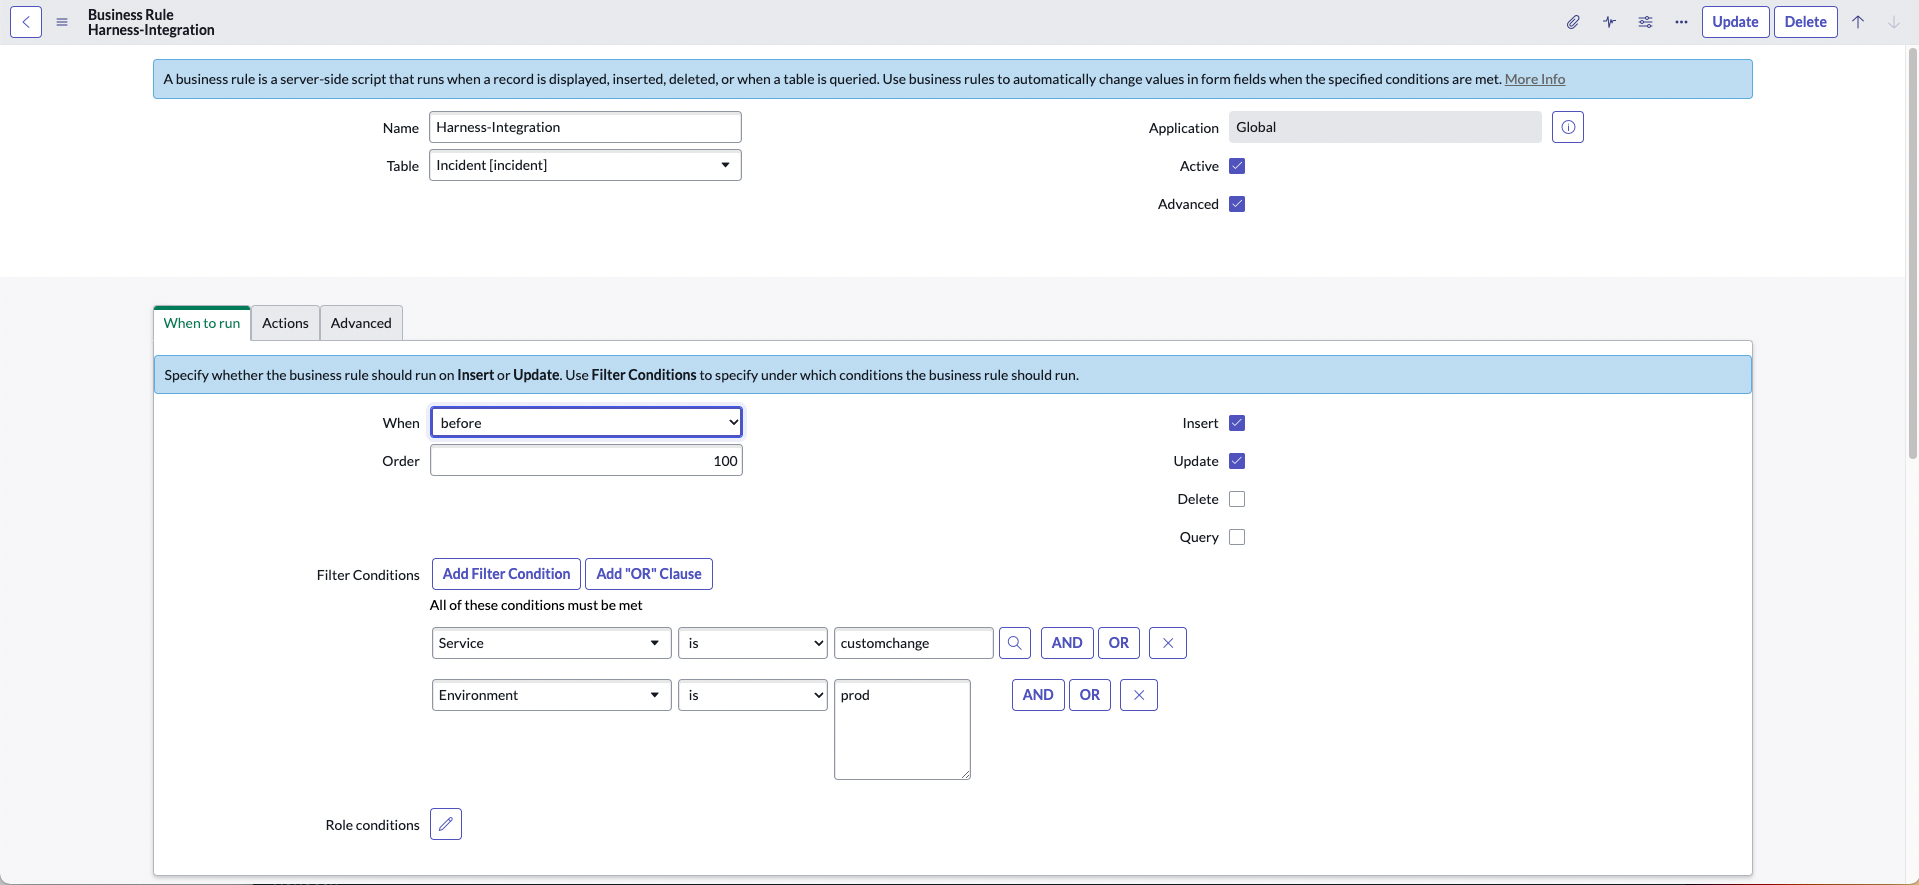Remove the Environment condition with X icon
Image resolution: width=1919 pixels, height=885 pixels.
[1138, 695]
